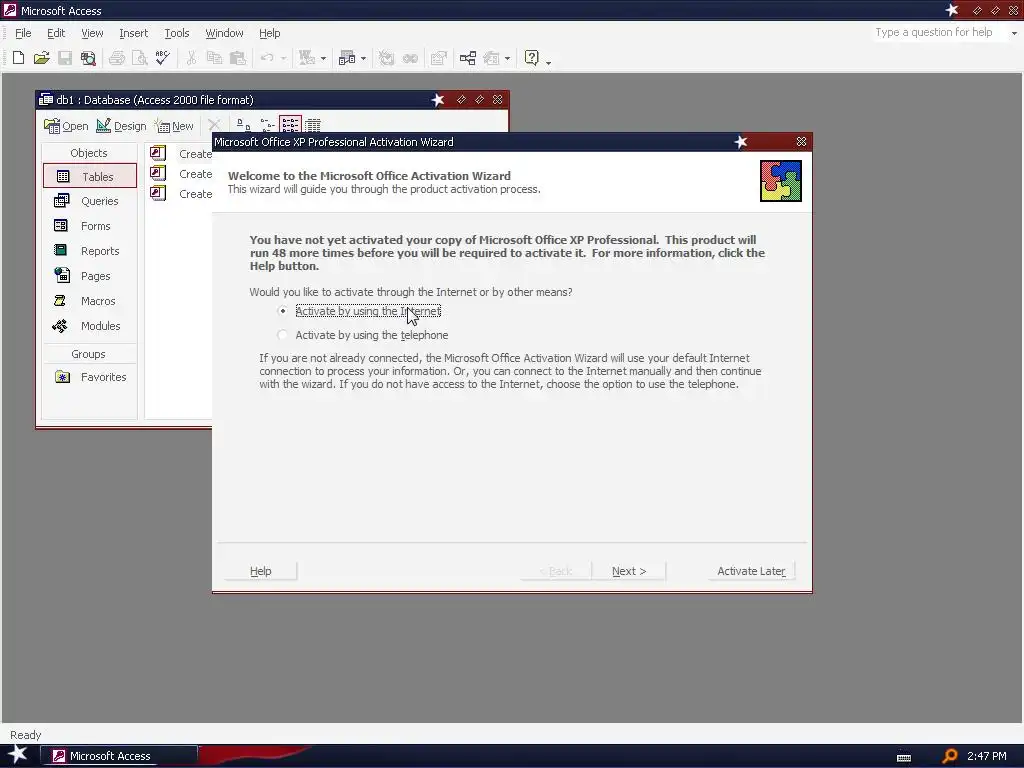Screen dimensions: 1024x768
Task: Open the Undo history dropdown arrow
Action: (283, 58)
